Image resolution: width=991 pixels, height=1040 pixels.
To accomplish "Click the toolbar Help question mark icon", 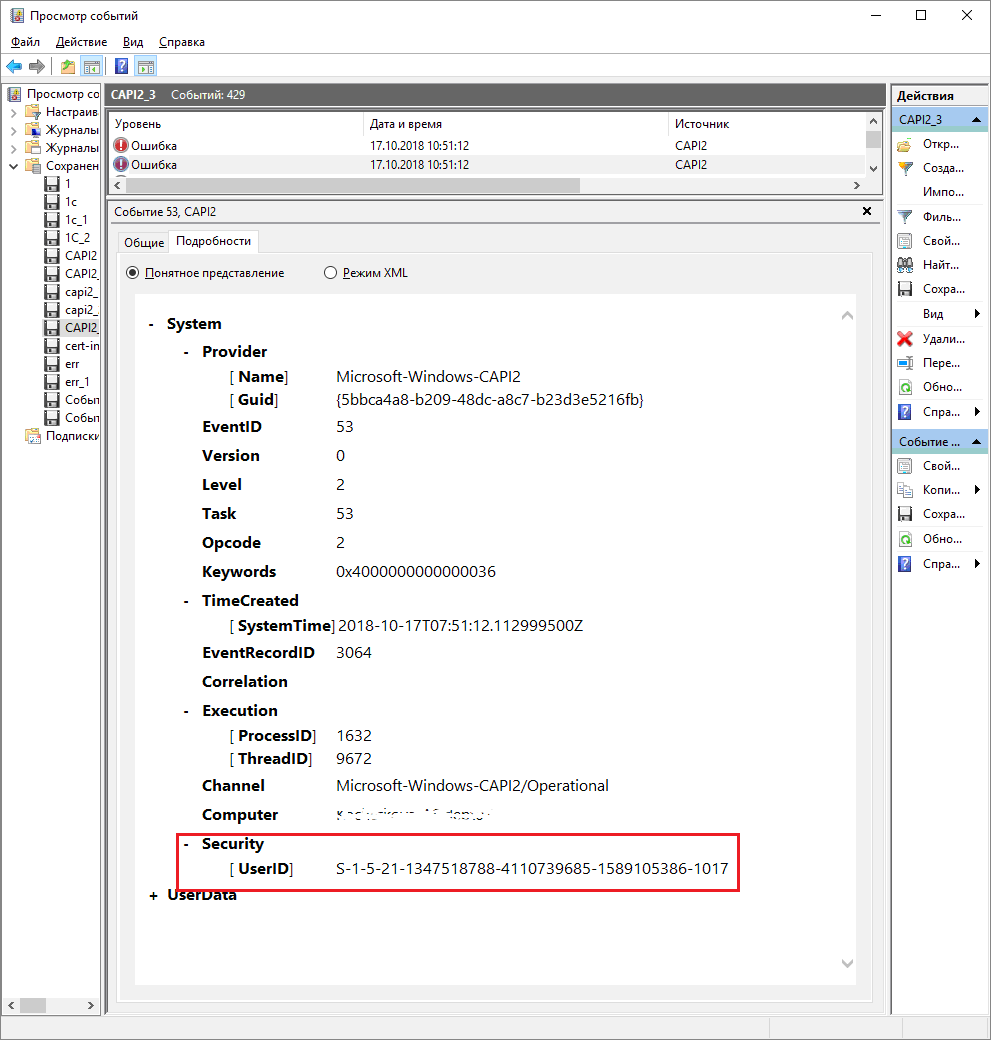I will [121, 67].
